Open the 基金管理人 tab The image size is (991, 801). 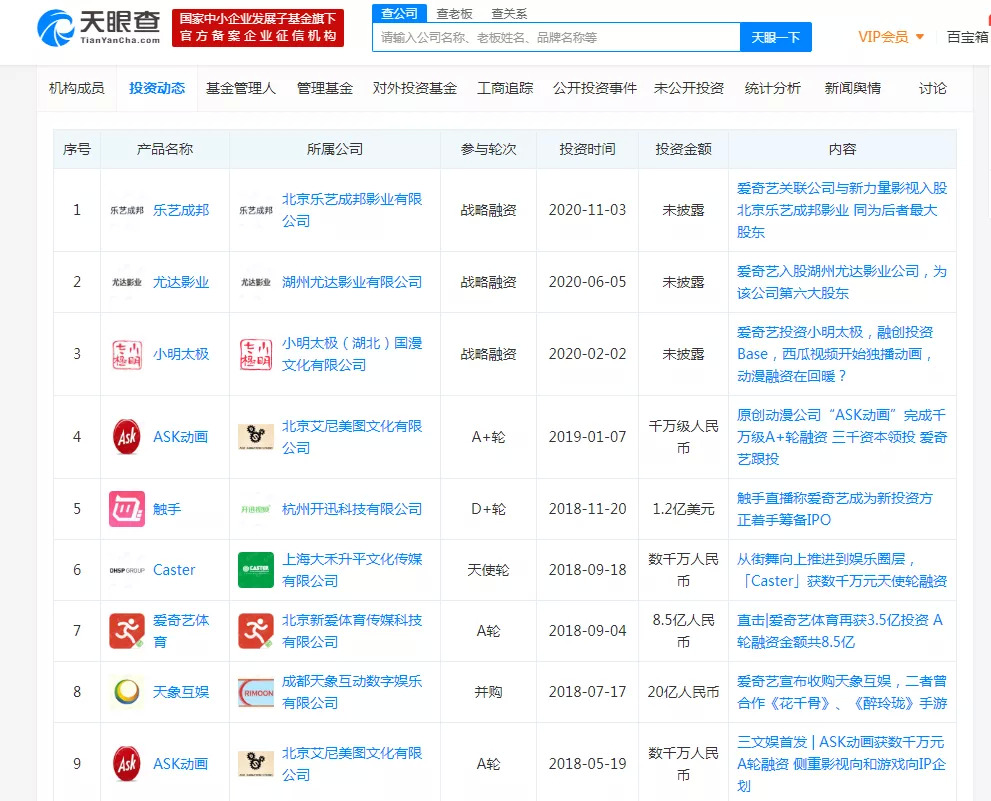pyautogui.click(x=240, y=88)
